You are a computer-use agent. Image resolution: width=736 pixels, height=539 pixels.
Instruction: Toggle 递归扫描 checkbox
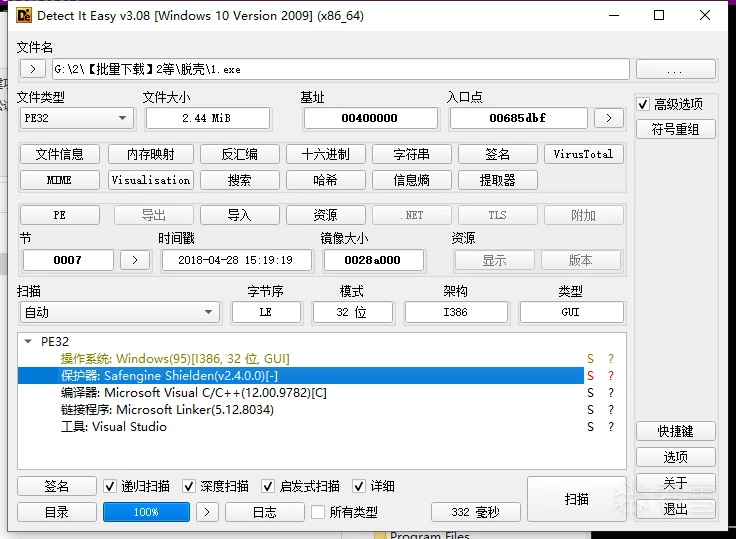pyautogui.click(x=110, y=486)
